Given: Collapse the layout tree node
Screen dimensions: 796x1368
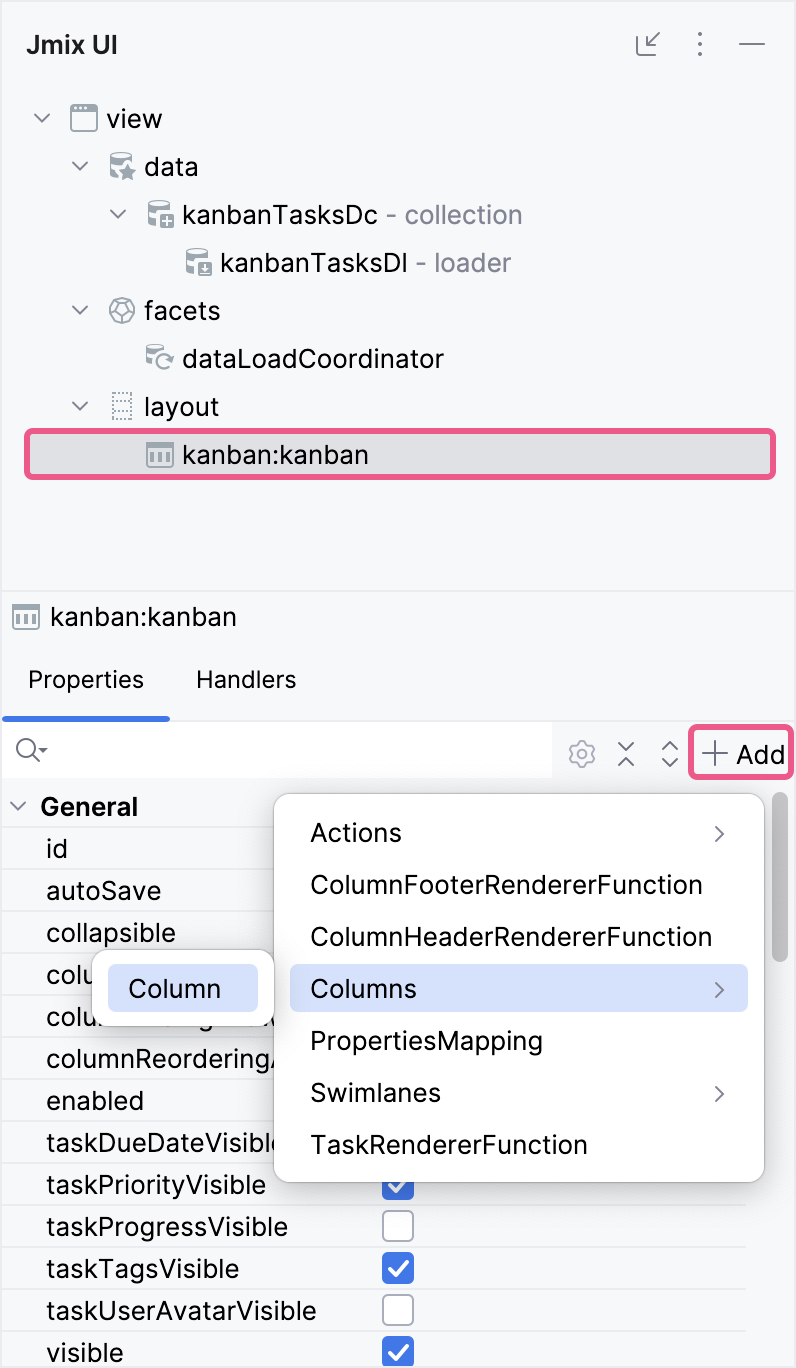Looking at the screenshot, I should pyautogui.click(x=80, y=406).
